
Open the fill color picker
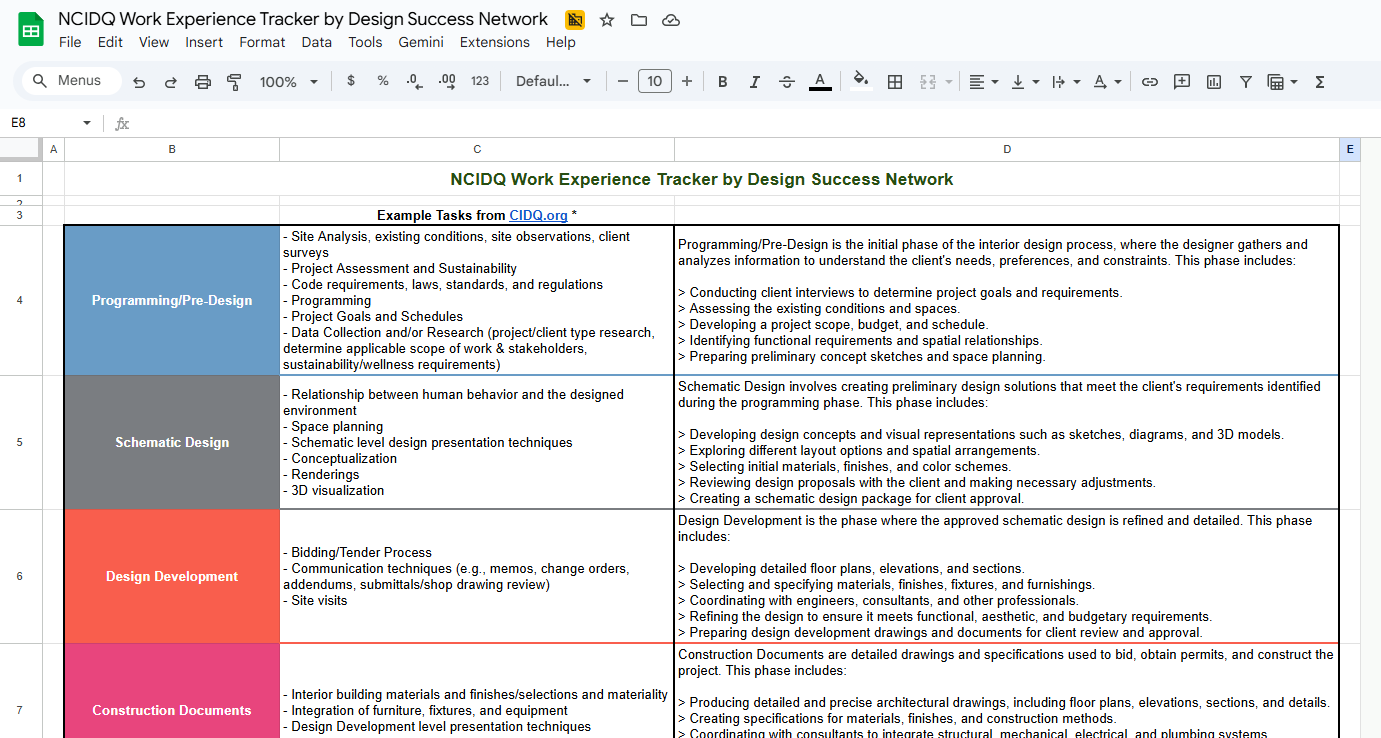click(860, 82)
